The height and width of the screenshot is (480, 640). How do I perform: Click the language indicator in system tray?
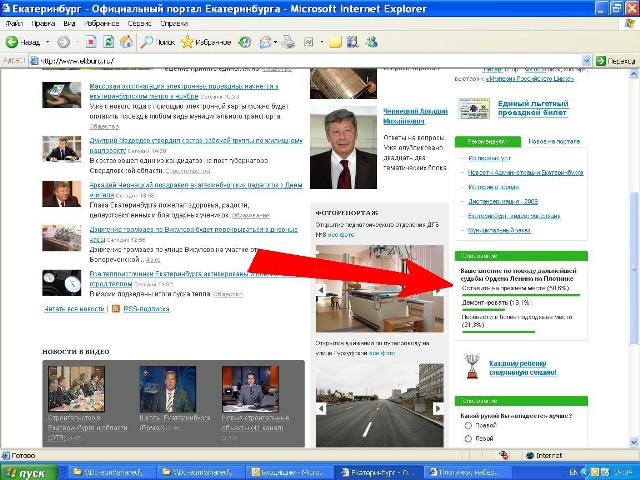573,473
